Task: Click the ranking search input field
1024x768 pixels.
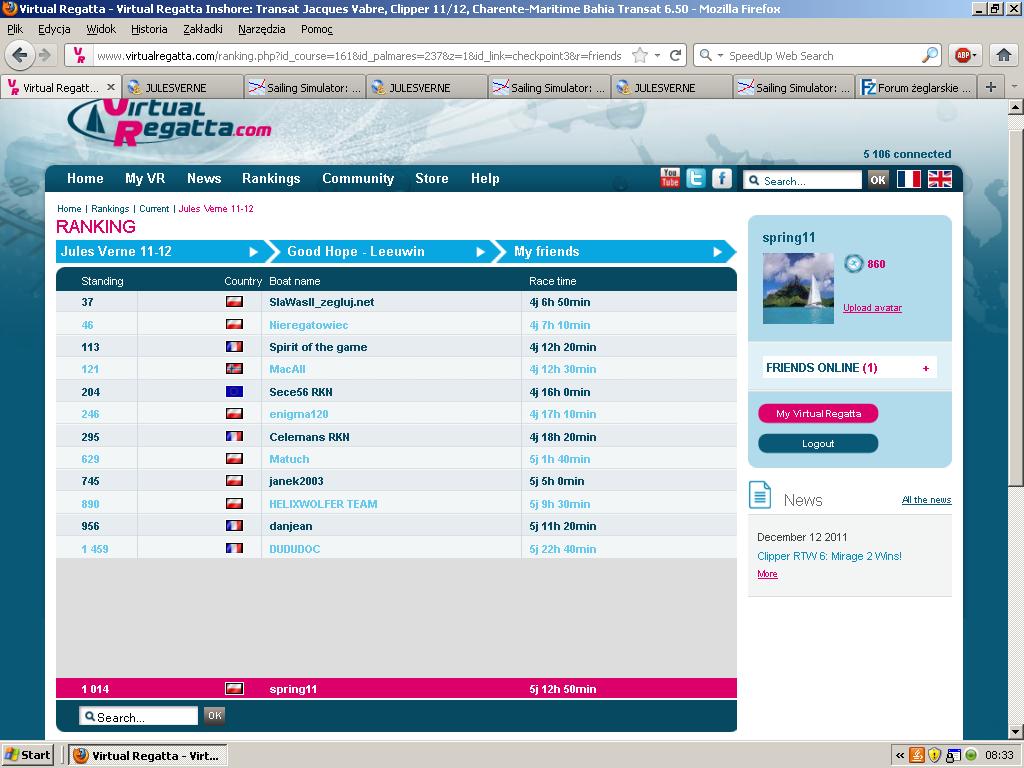Action: (x=140, y=716)
